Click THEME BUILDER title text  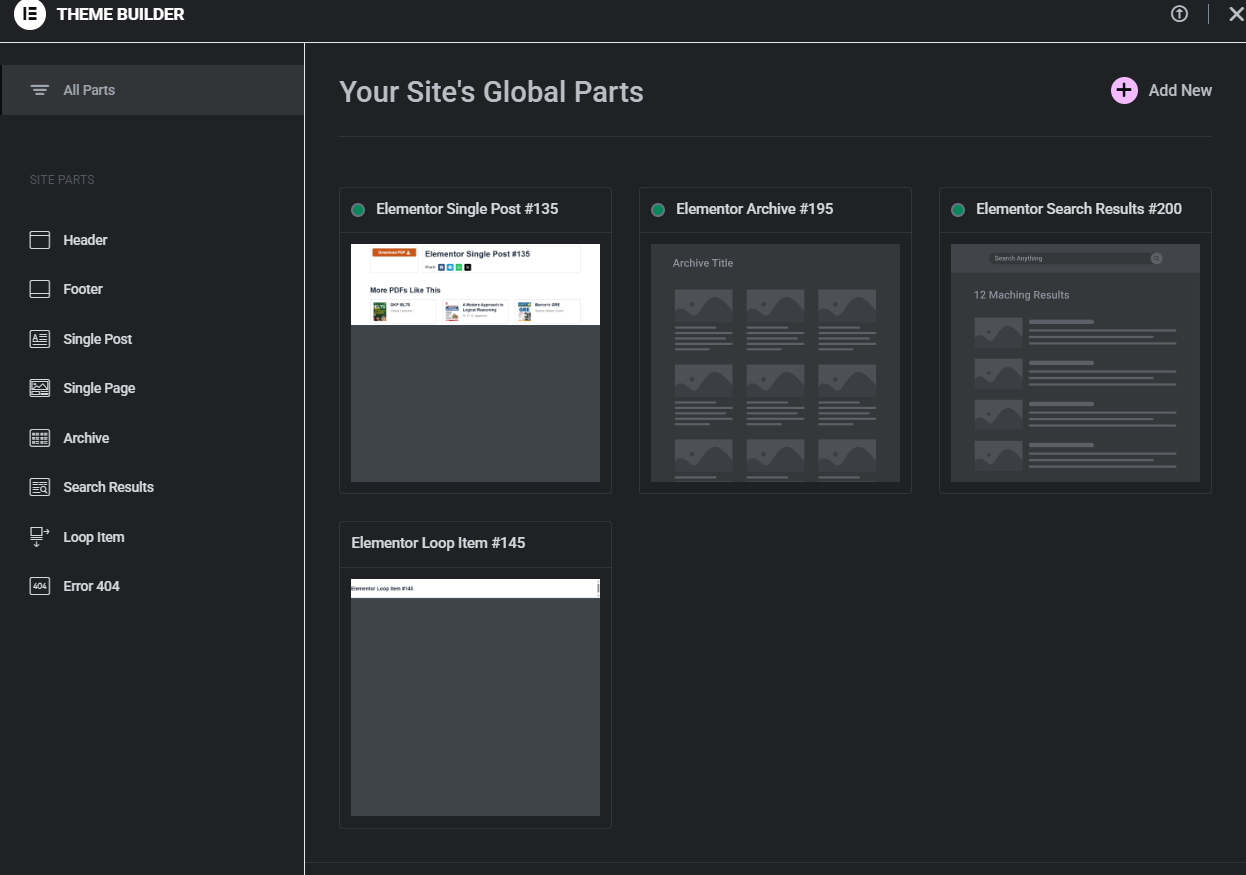121,14
